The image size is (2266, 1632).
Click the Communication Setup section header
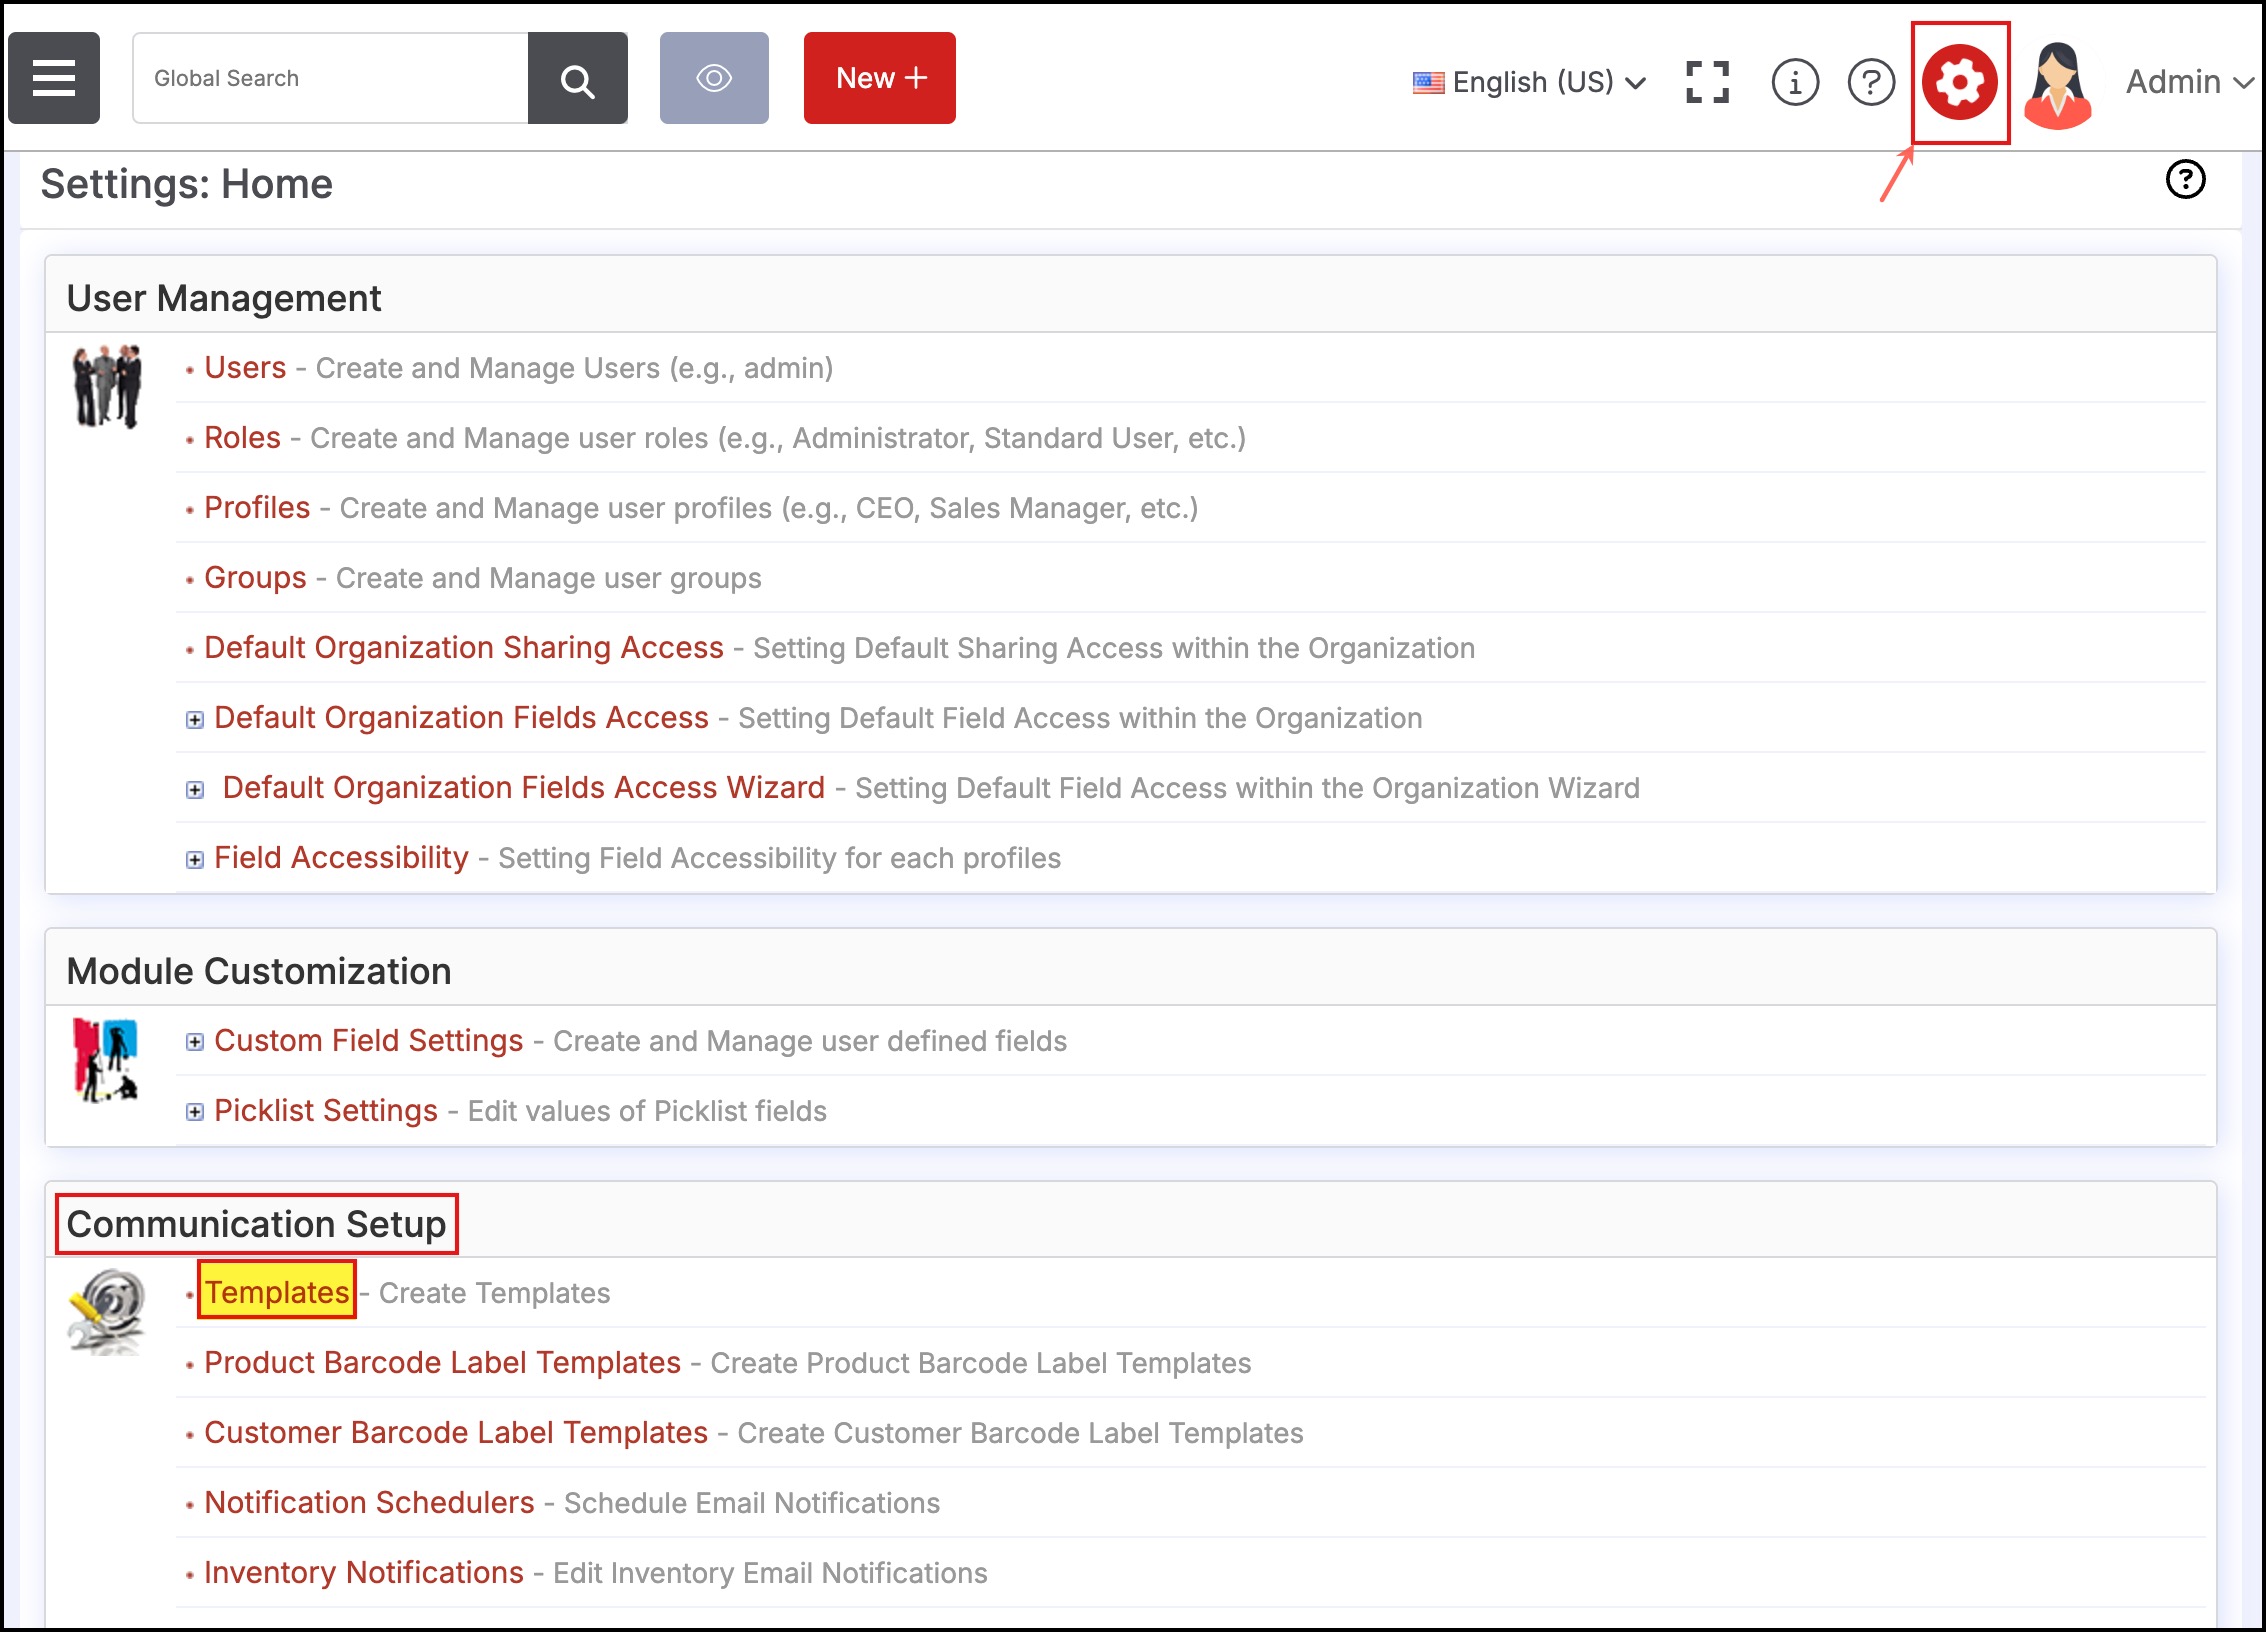(x=256, y=1224)
